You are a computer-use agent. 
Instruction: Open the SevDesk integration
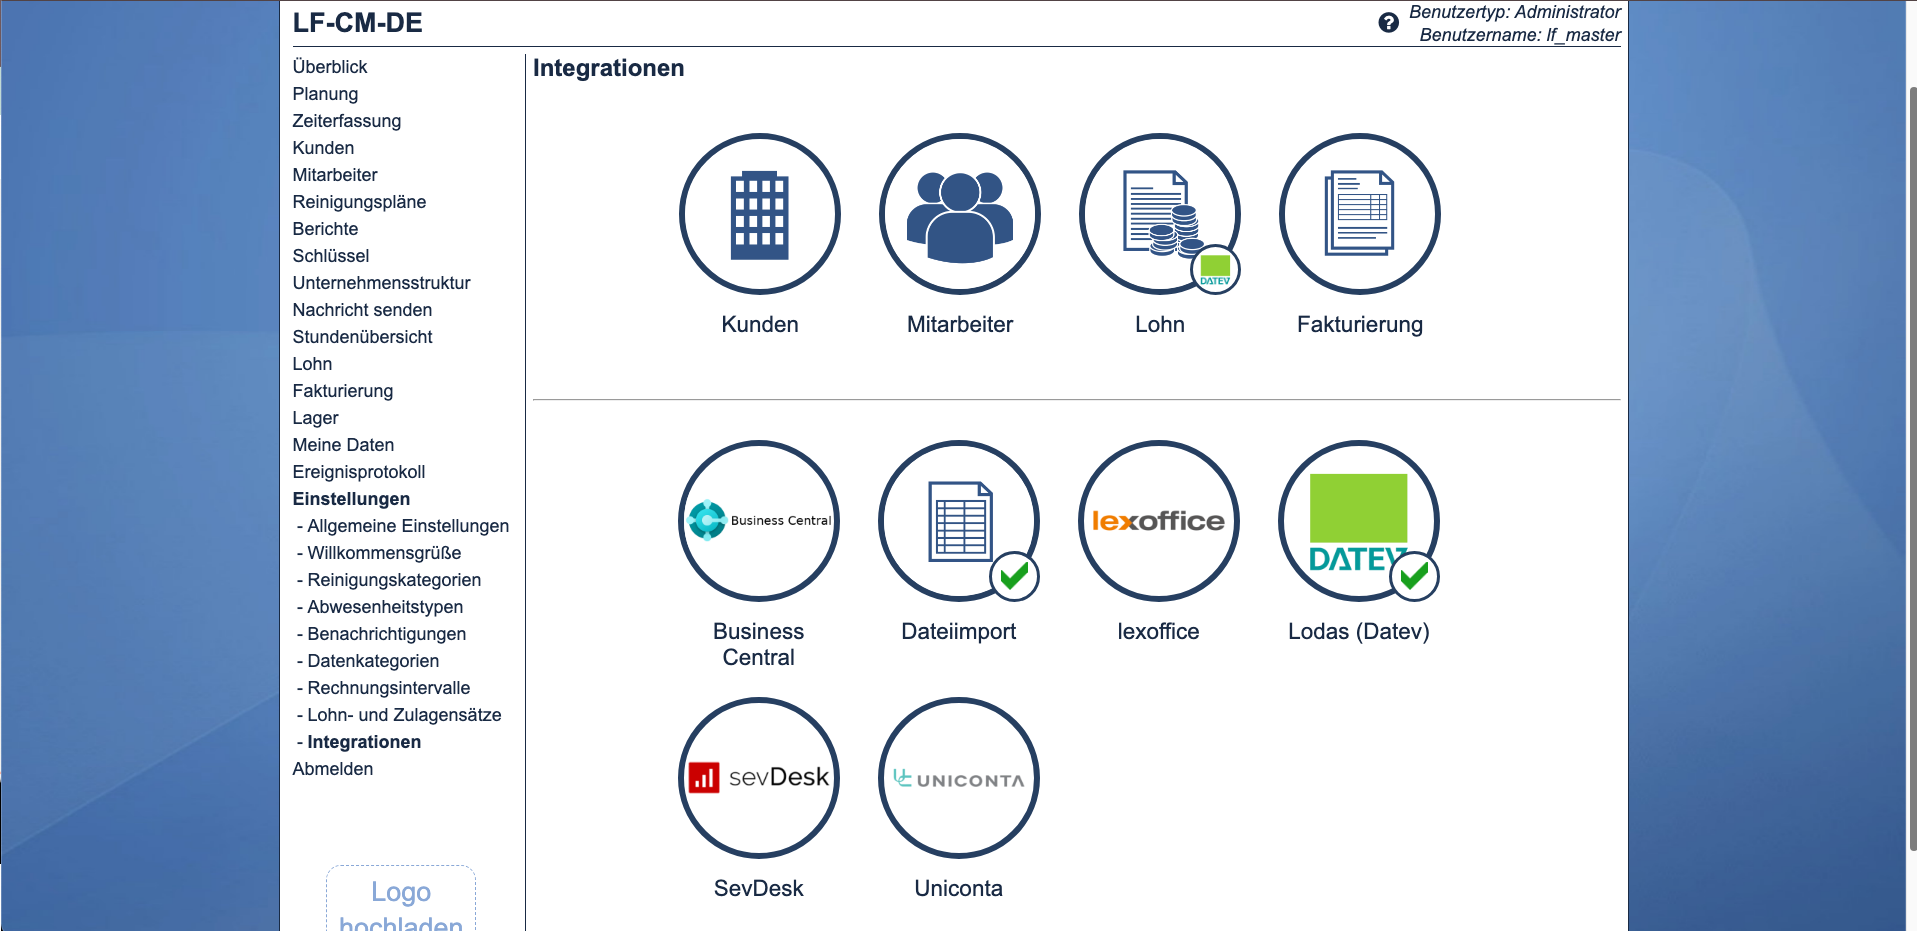click(x=758, y=778)
